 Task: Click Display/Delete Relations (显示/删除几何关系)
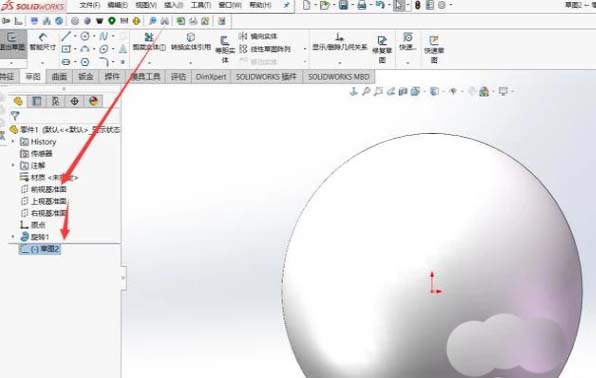[339, 42]
